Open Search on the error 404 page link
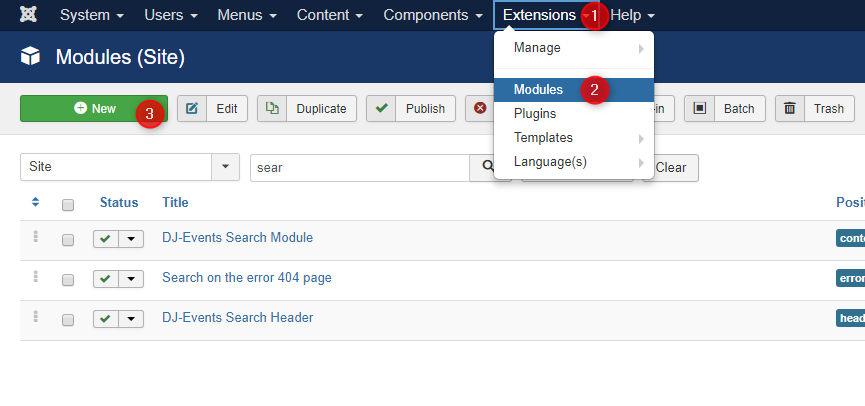The image size is (865, 406). click(247, 277)
